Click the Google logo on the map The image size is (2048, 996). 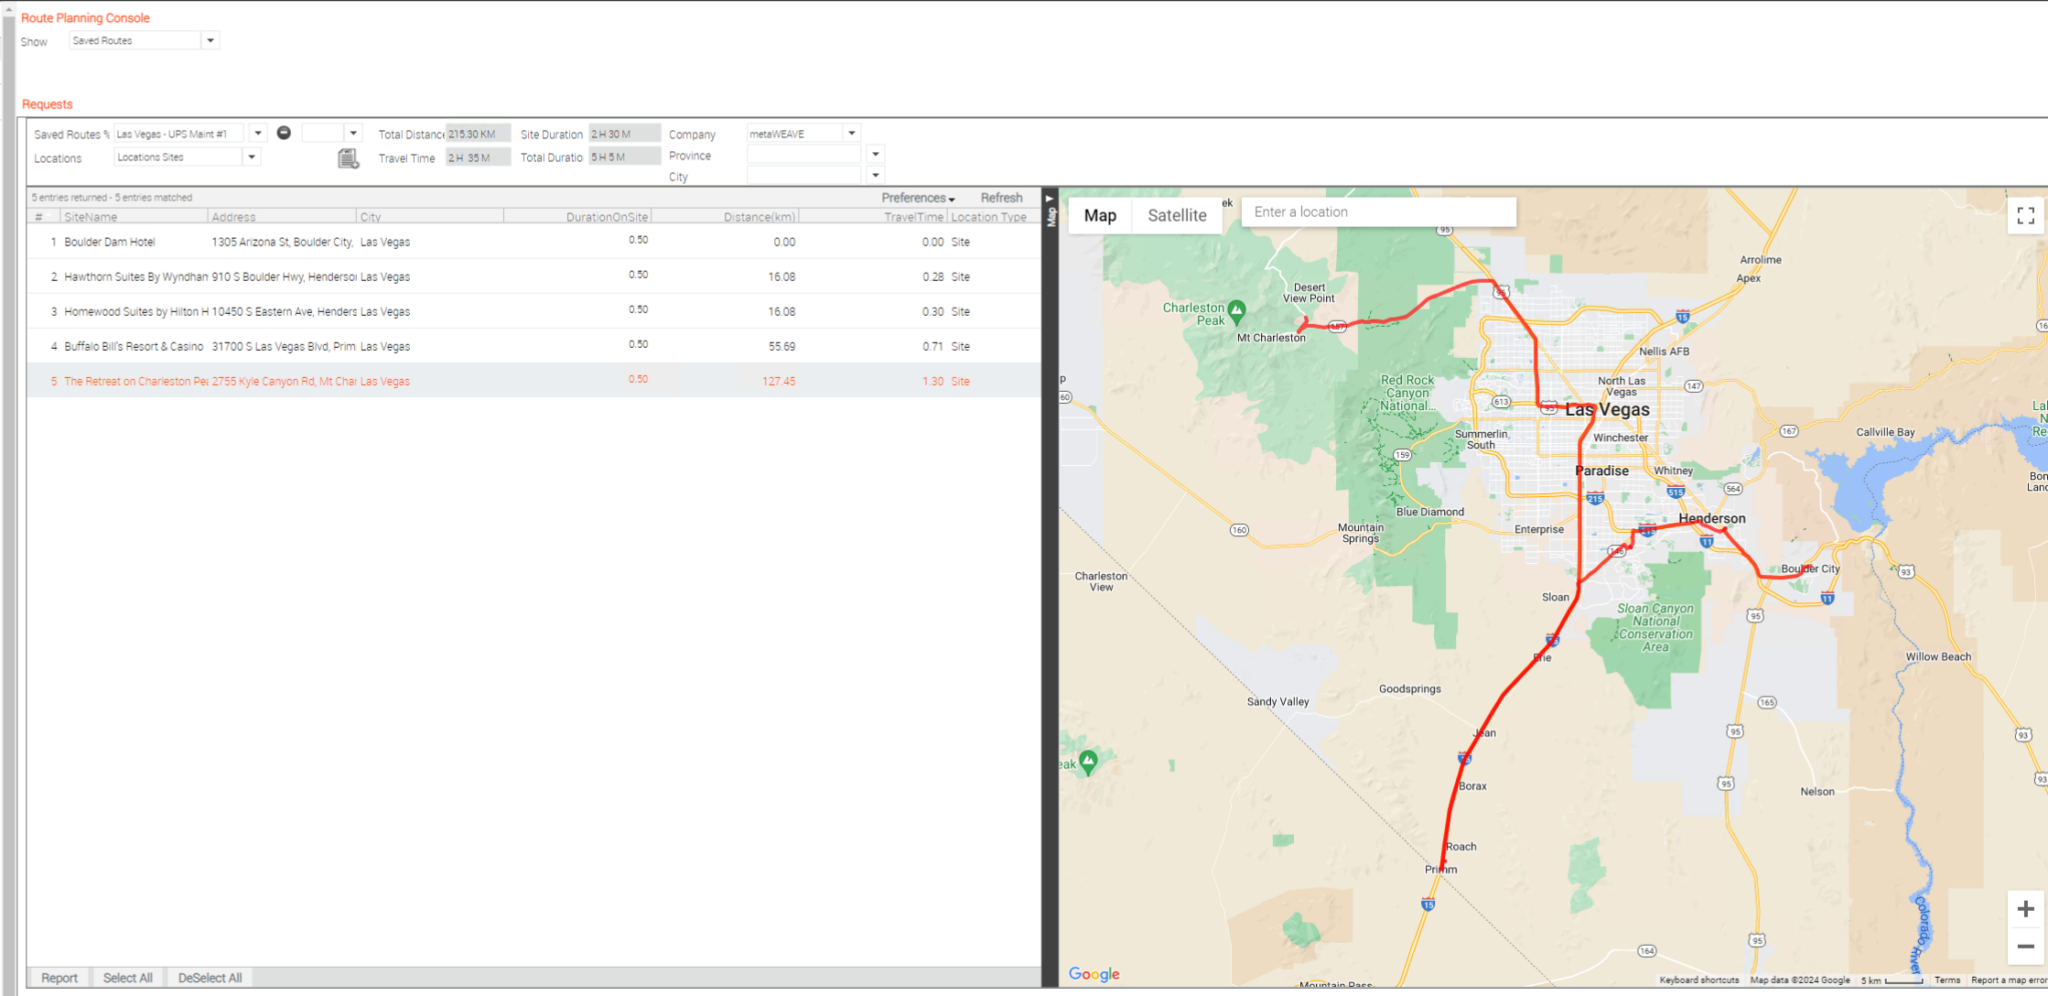(x=1094, y=974)
